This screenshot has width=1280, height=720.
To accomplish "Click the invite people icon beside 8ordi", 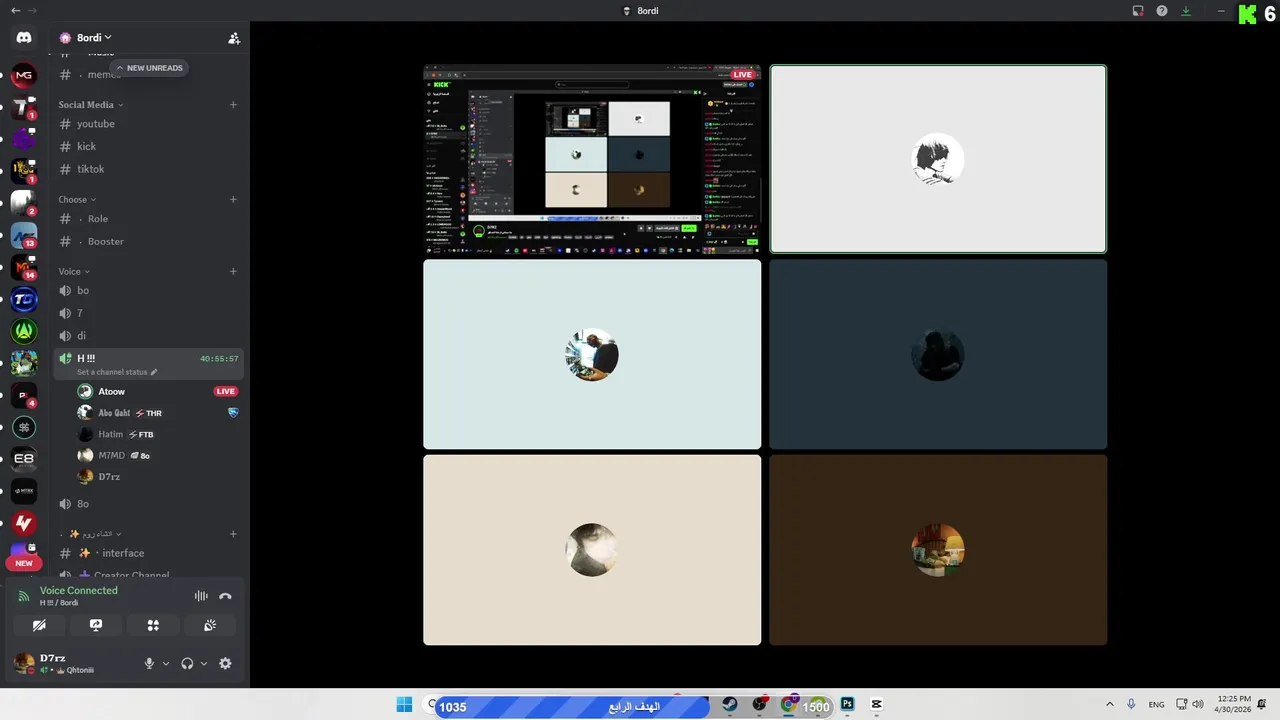I will 234,38.
